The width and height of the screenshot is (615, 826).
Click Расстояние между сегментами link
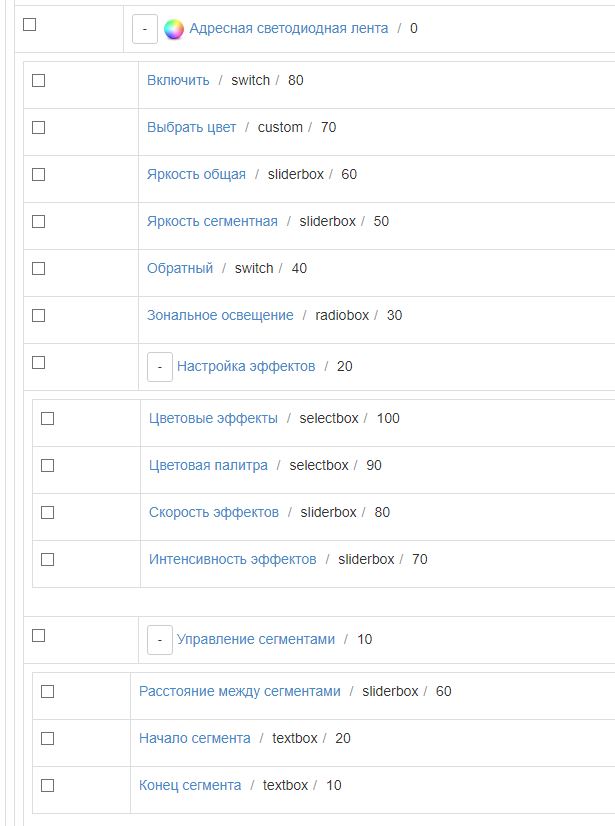[x=240, y=691]
